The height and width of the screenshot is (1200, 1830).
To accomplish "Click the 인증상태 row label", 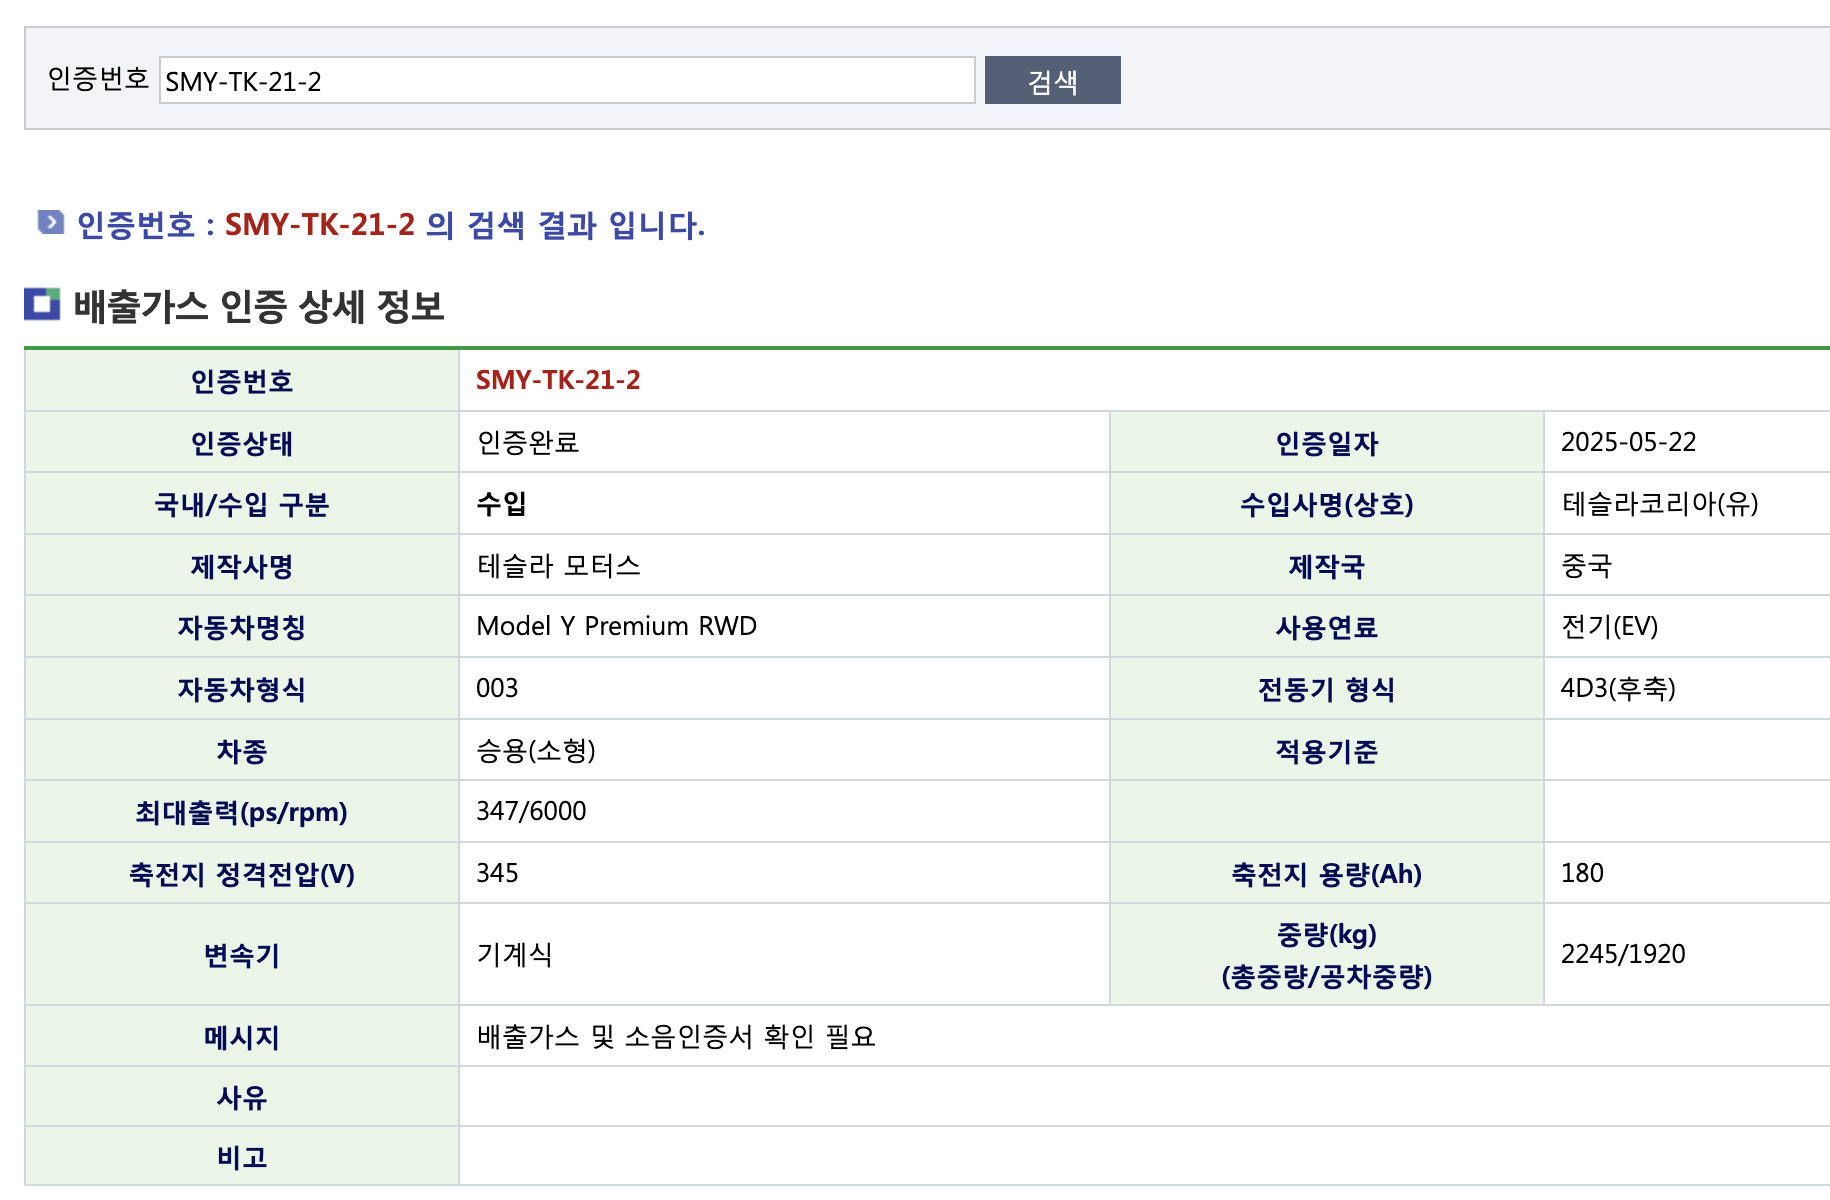I will pos(242,443).
